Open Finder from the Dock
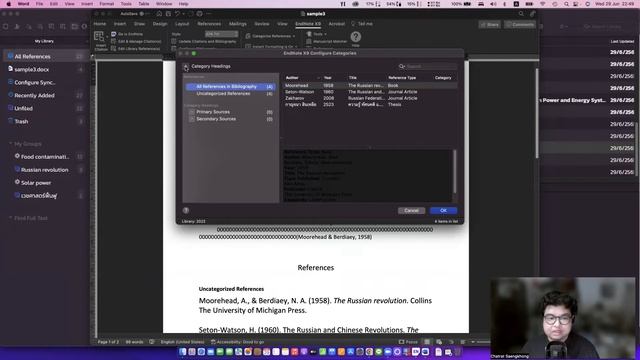The image size is (640, 360). tap(182, 351)
